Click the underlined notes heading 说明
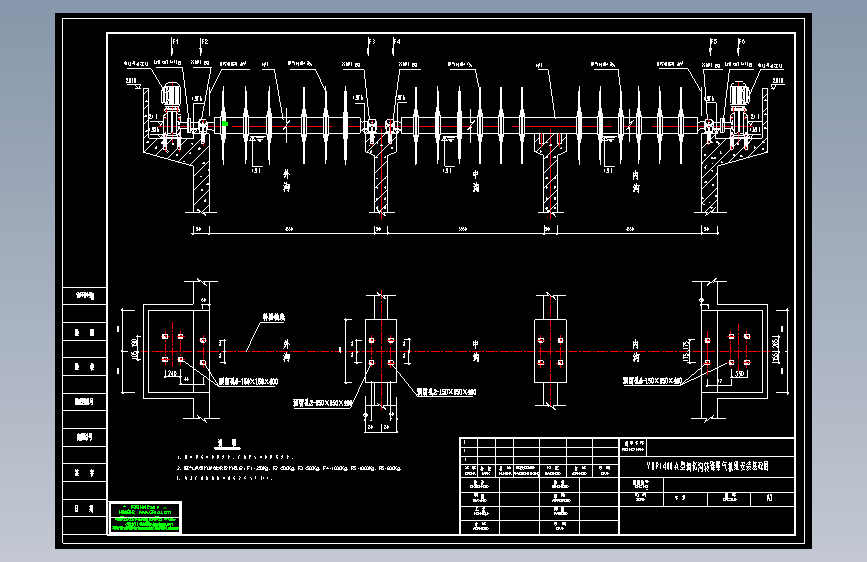This screenshot has width=867, height=562. pyautogui.click(x=227, y=443)
